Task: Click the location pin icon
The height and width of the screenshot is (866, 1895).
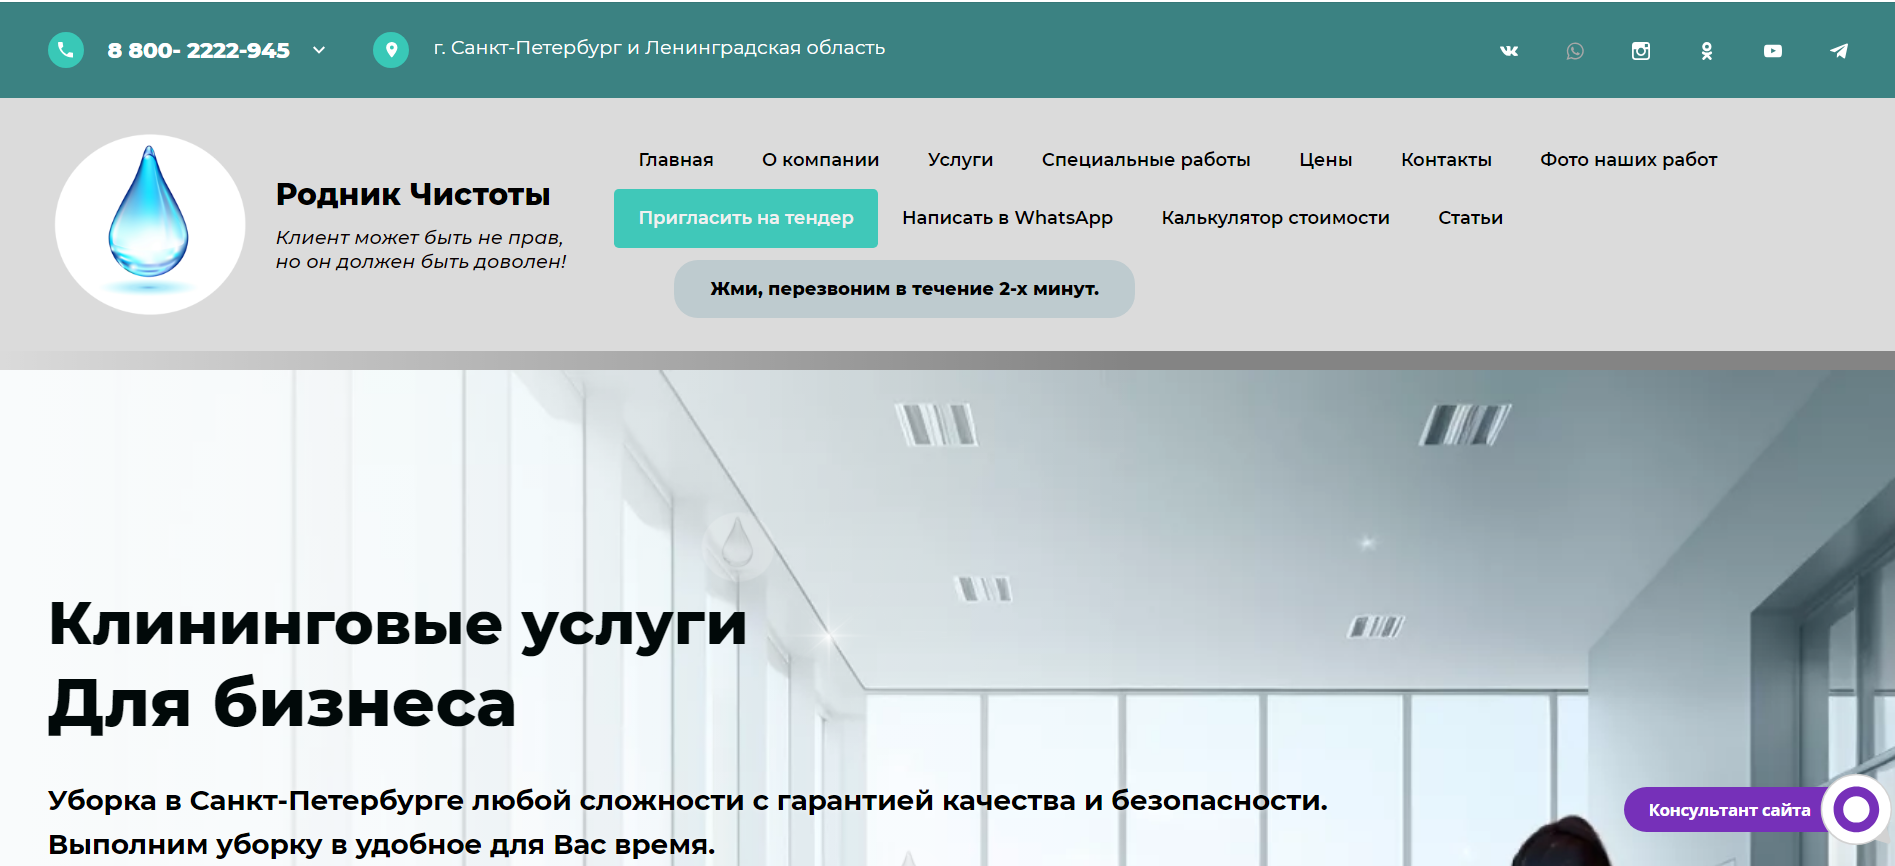Action: 391,50
